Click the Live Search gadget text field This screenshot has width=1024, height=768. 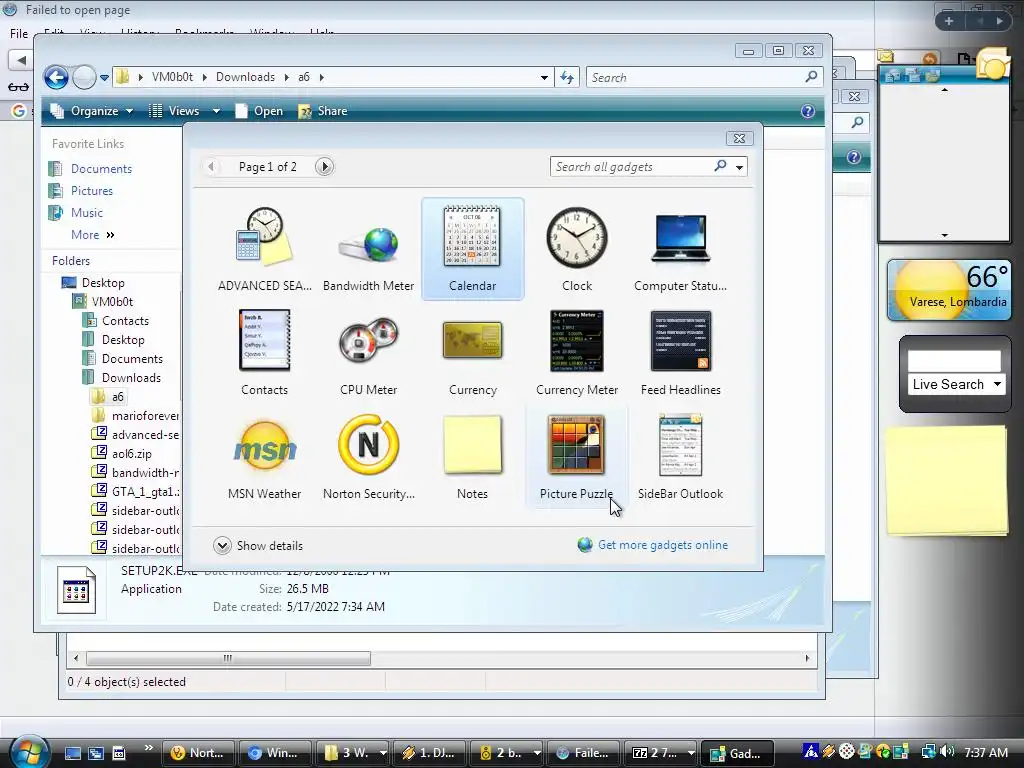point(953,362)
